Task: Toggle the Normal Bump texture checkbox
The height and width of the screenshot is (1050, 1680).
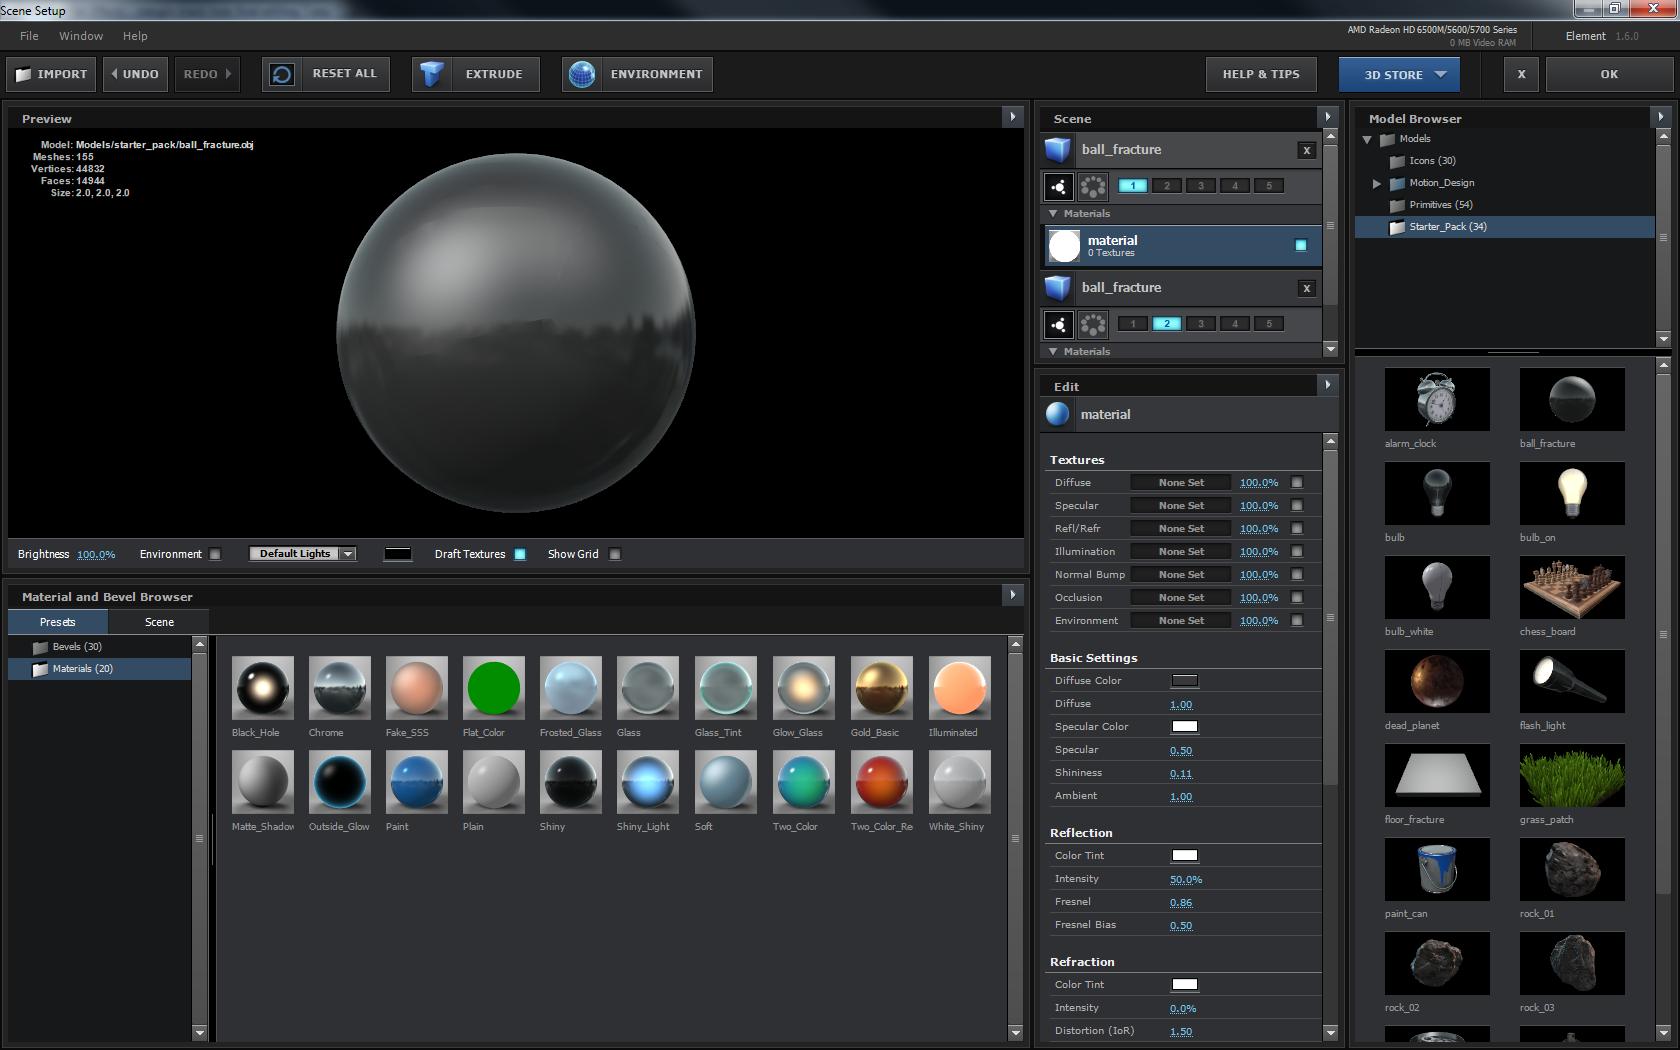Action: tap(1297, 574)
